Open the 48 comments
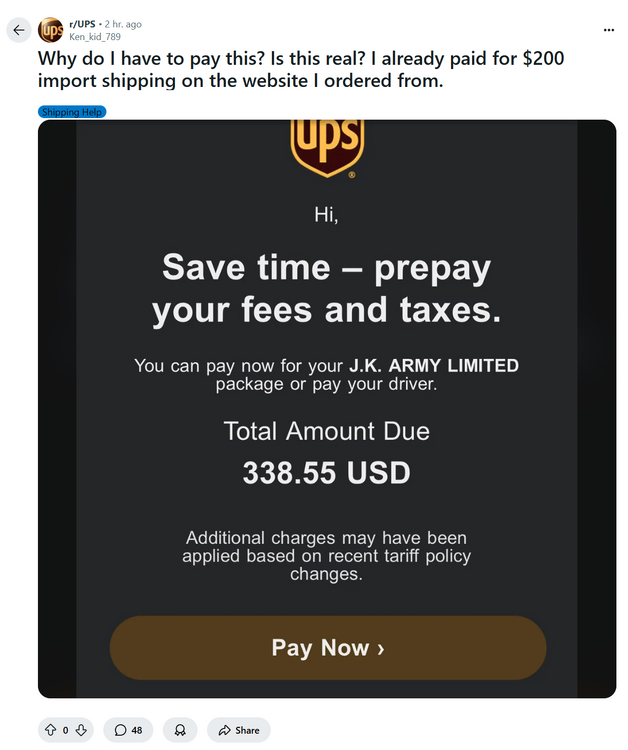The width and height of the screenshot is (628, 750). [x=128, y=730]
